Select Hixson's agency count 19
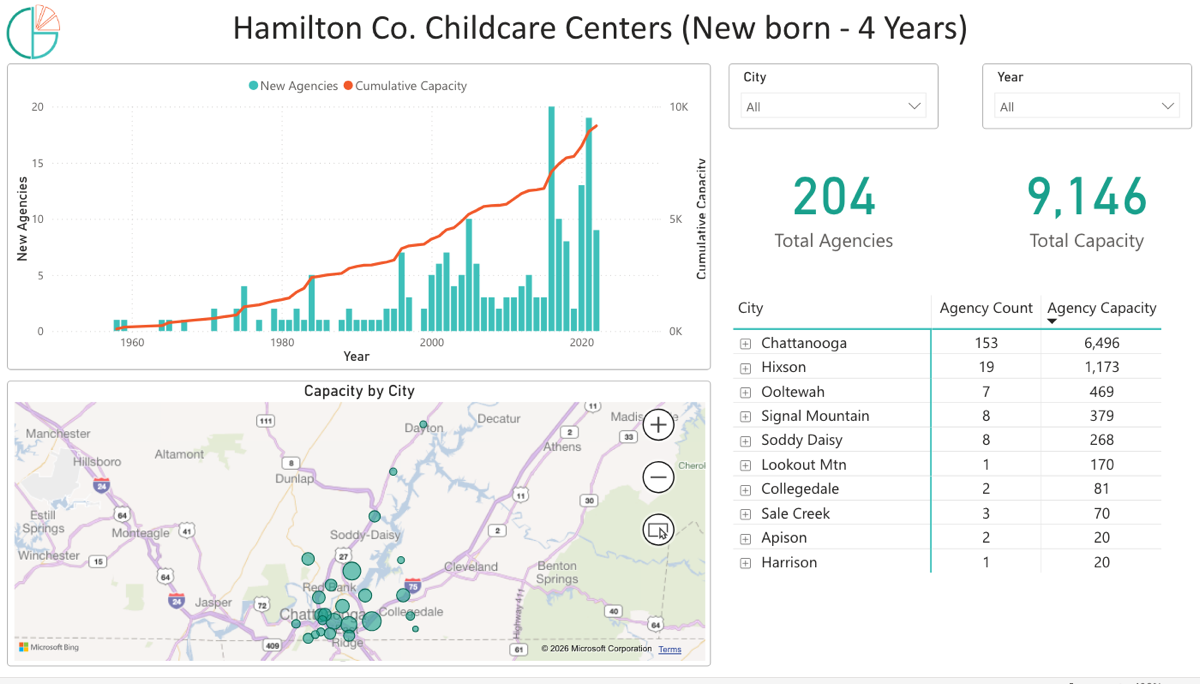 click(x=986, y=367)
